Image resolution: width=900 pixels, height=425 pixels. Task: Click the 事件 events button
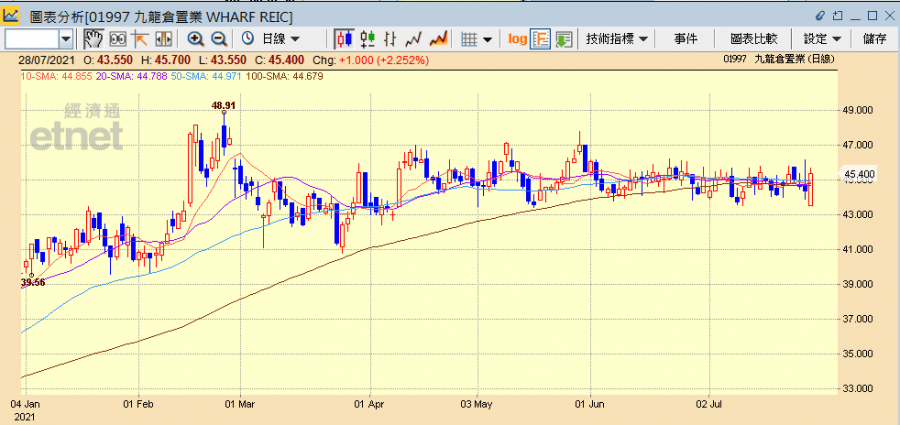point(686,38)
